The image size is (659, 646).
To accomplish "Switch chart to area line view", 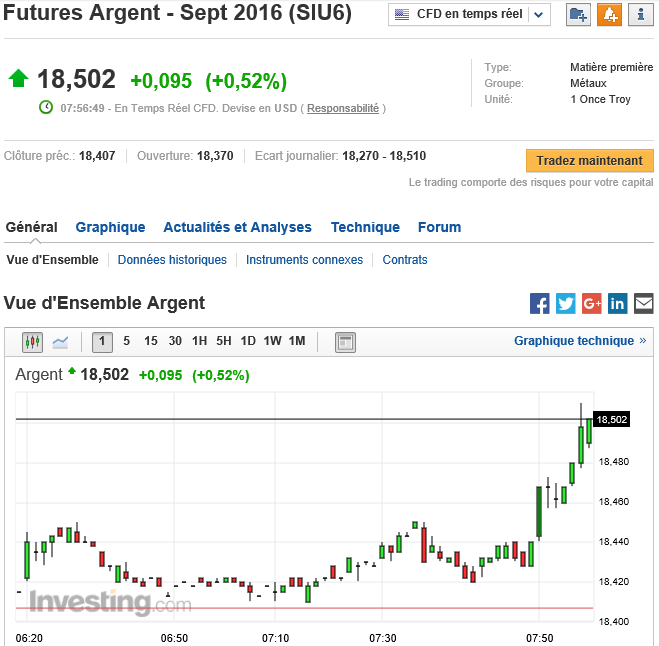I will 61,342.
